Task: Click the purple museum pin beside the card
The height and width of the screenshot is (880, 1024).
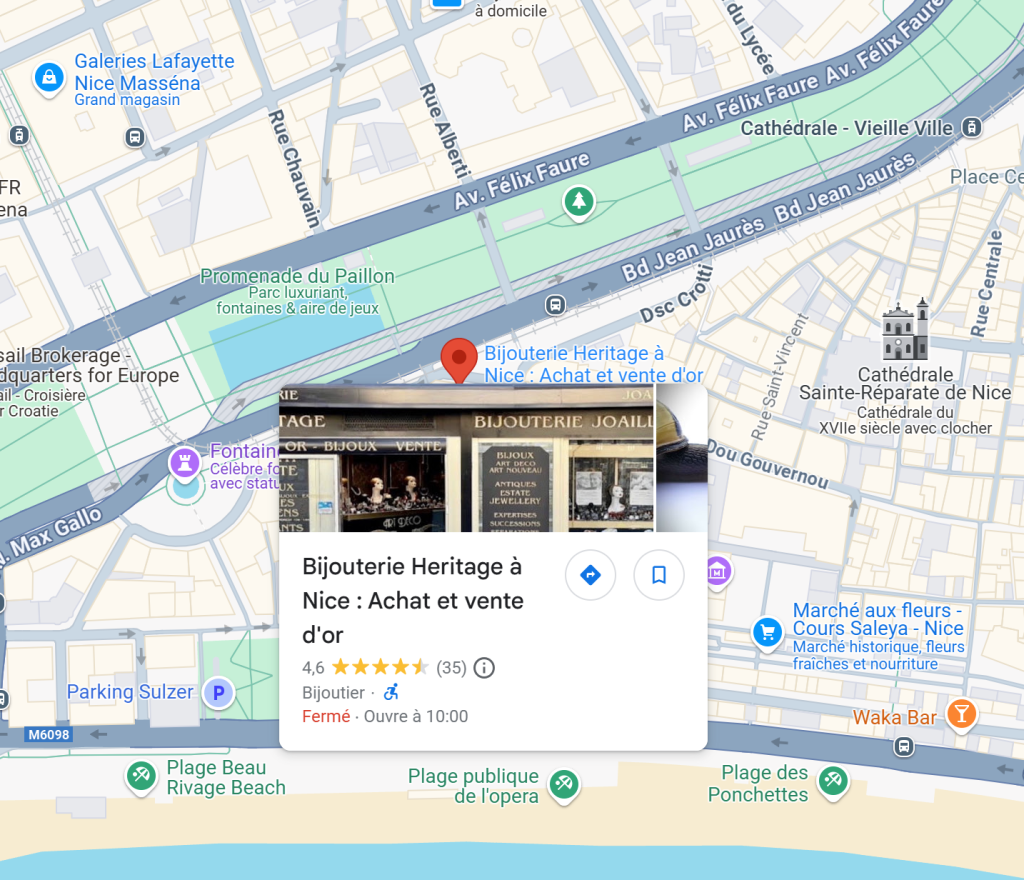Action: pos(718,573)
